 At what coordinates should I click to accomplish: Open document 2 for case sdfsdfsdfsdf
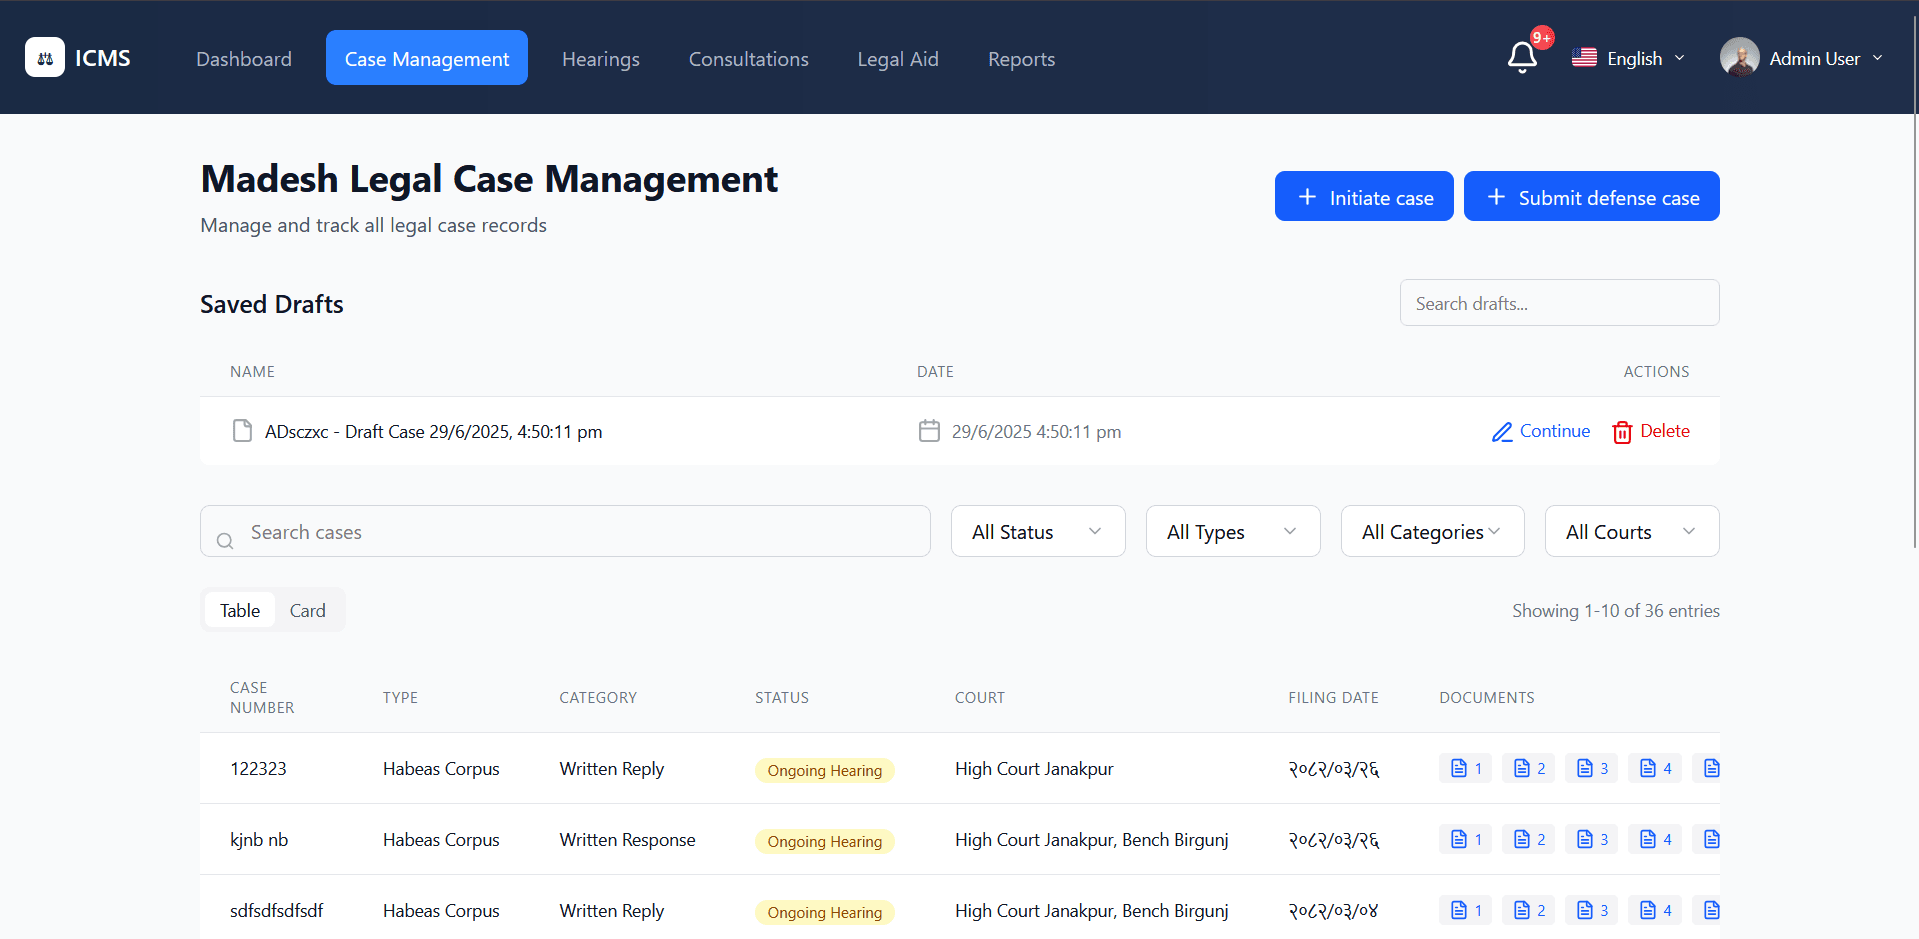(1528, 910)
